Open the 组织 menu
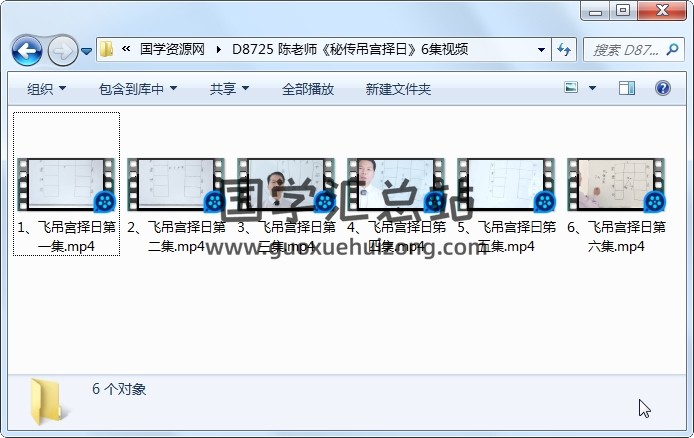 (x=46, y=89)
